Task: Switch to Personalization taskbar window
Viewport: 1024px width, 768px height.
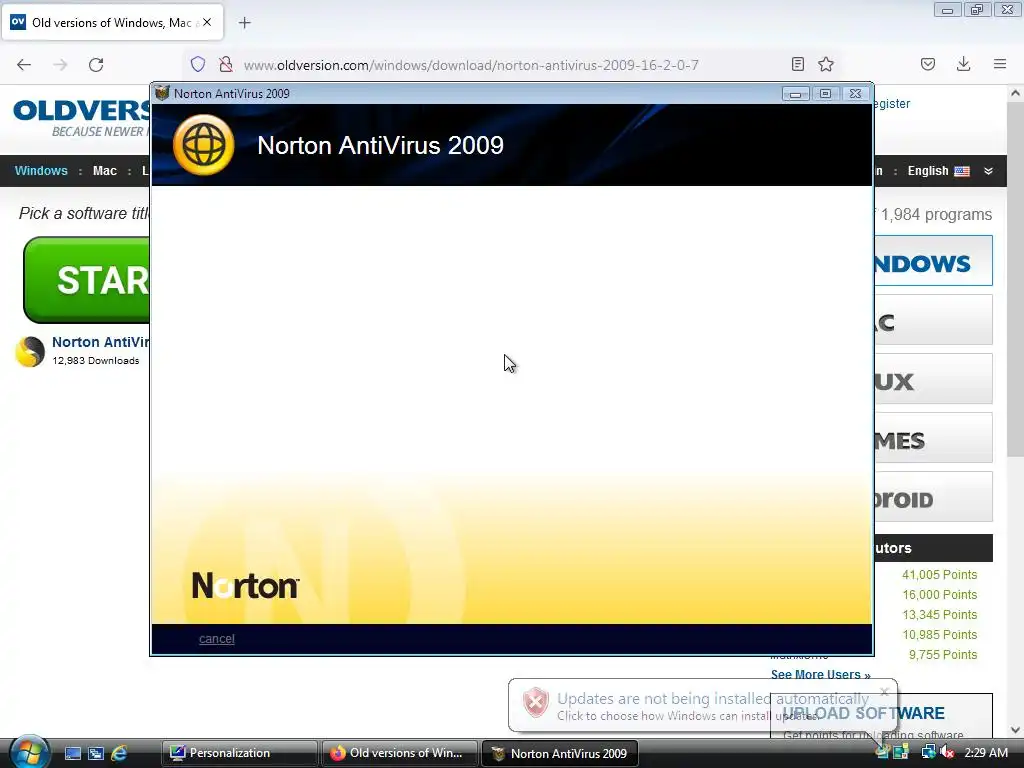Action: pos(239,753)
